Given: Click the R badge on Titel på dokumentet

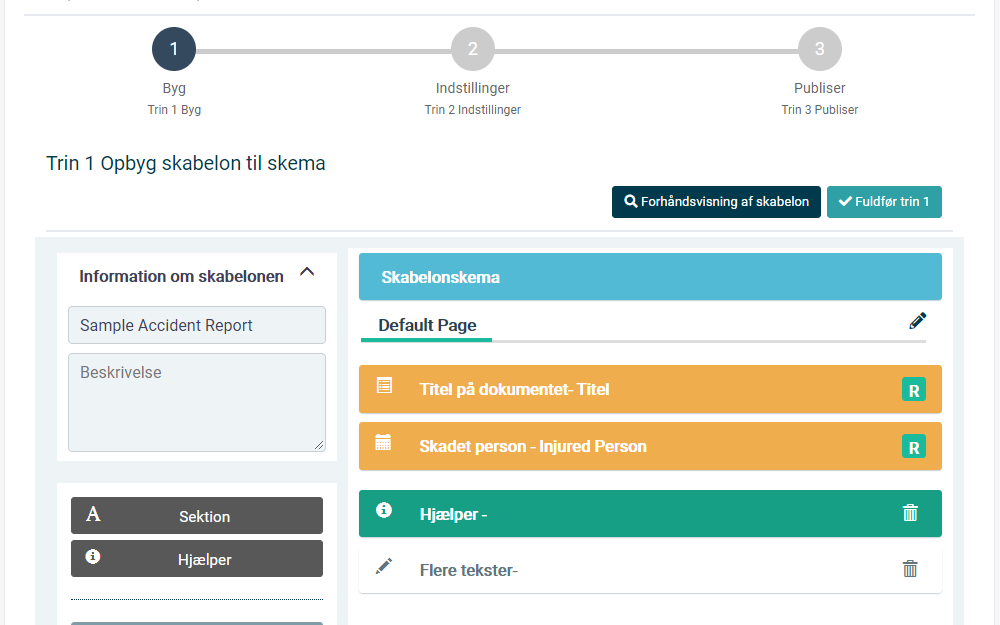Looking at the screenshot, I should tap(914, 390).
